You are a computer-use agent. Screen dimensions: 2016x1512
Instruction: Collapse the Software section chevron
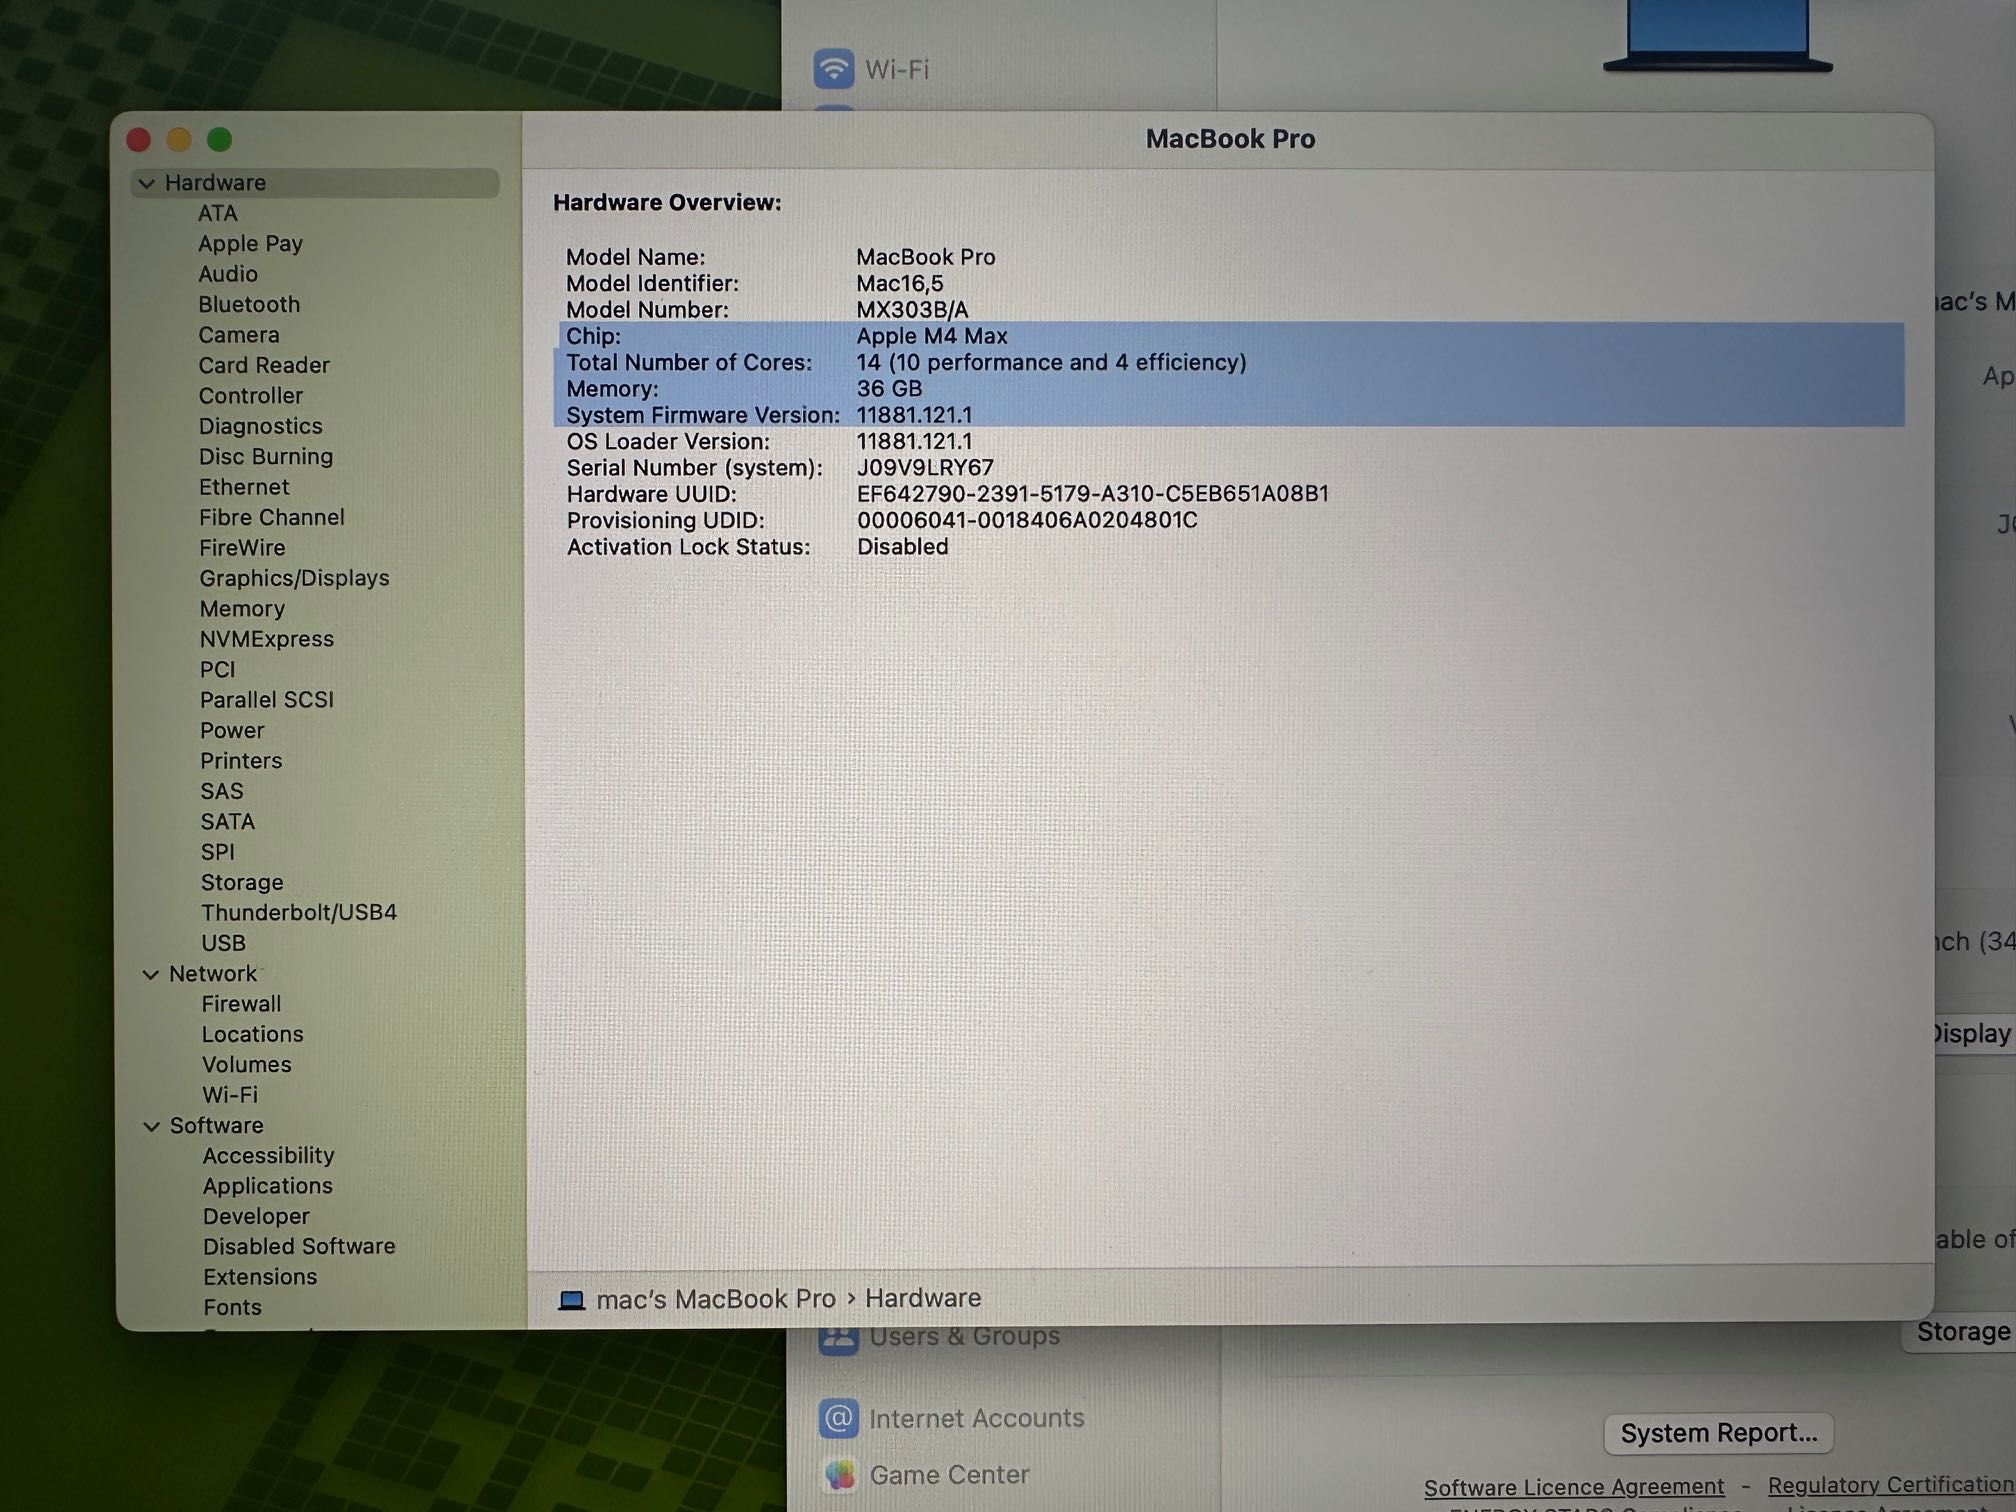(152, 1126)
